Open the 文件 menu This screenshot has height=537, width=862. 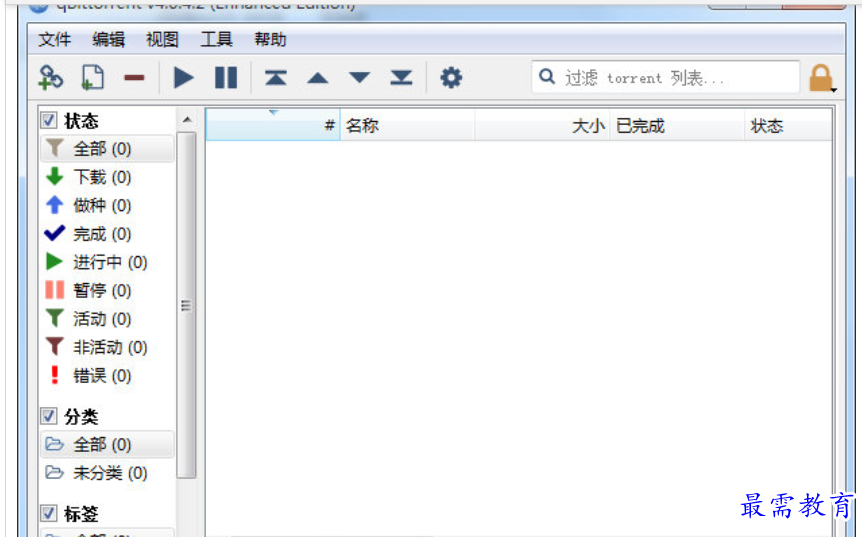(x=54, y=40)
